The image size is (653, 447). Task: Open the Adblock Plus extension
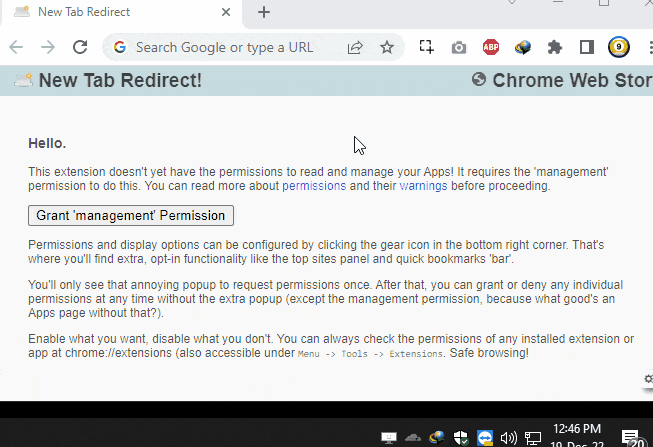pos(491,47)
